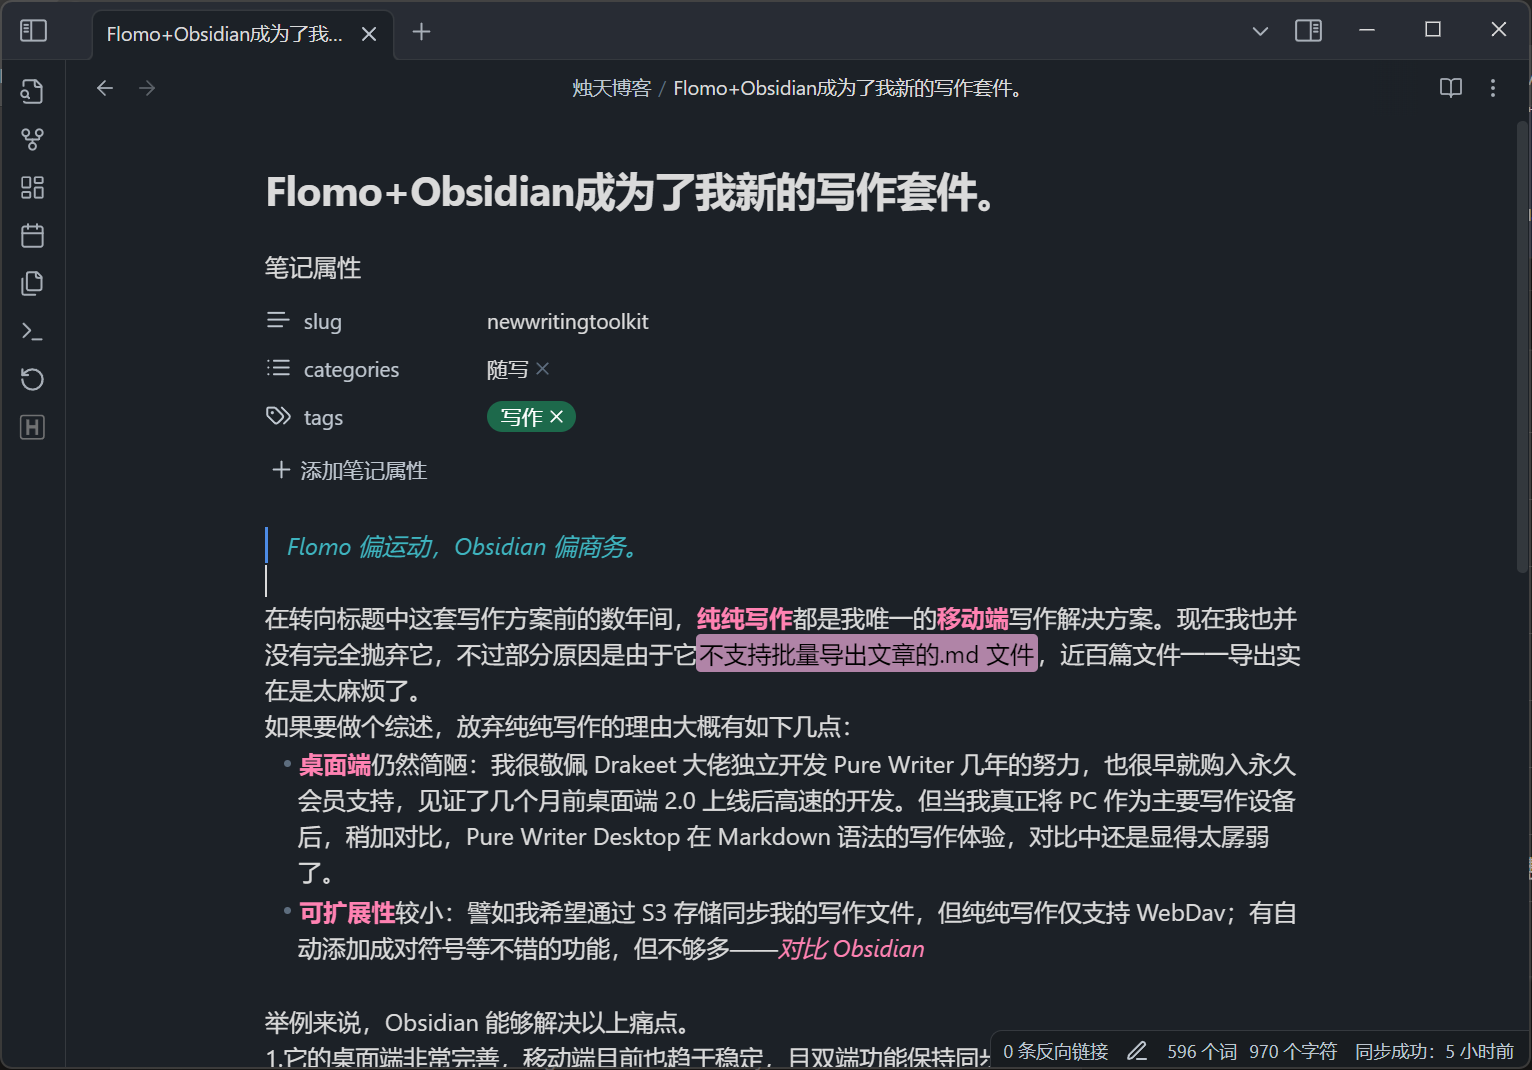Viewport: 1532px width, 1070px height.
Task: Click the note title heading
Action: (x=631, y=192)
